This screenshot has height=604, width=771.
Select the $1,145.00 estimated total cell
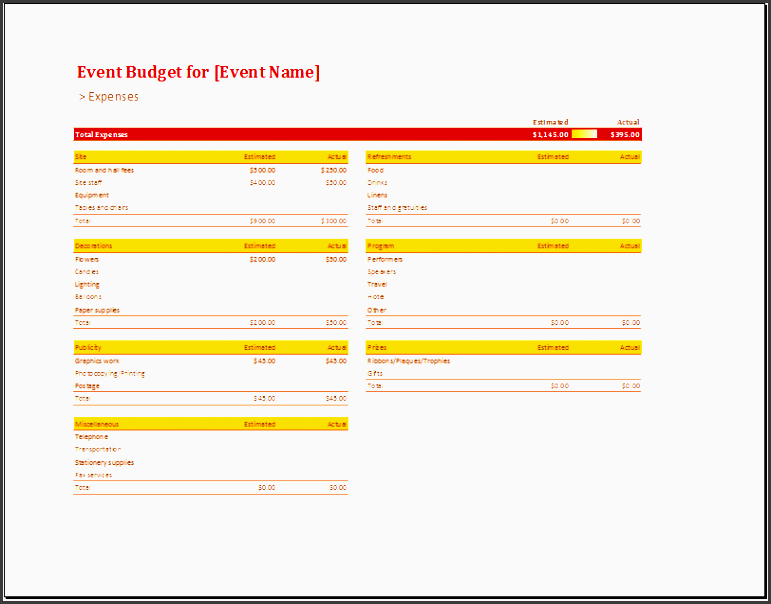[x=550, y=134]
